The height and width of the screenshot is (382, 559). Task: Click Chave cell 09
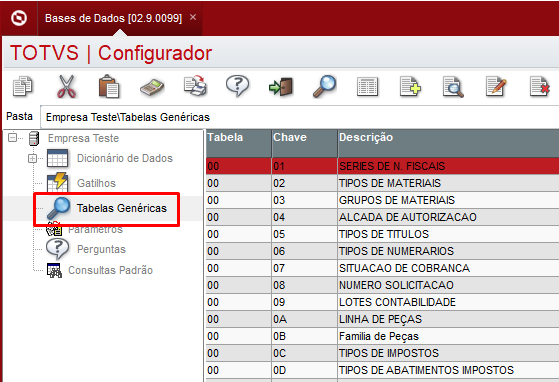coord(304,302)
